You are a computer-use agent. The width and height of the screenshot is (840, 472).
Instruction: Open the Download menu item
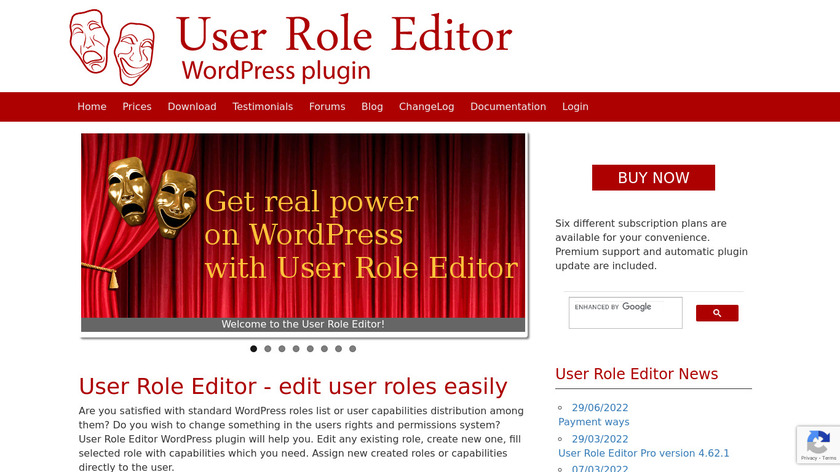192,107
